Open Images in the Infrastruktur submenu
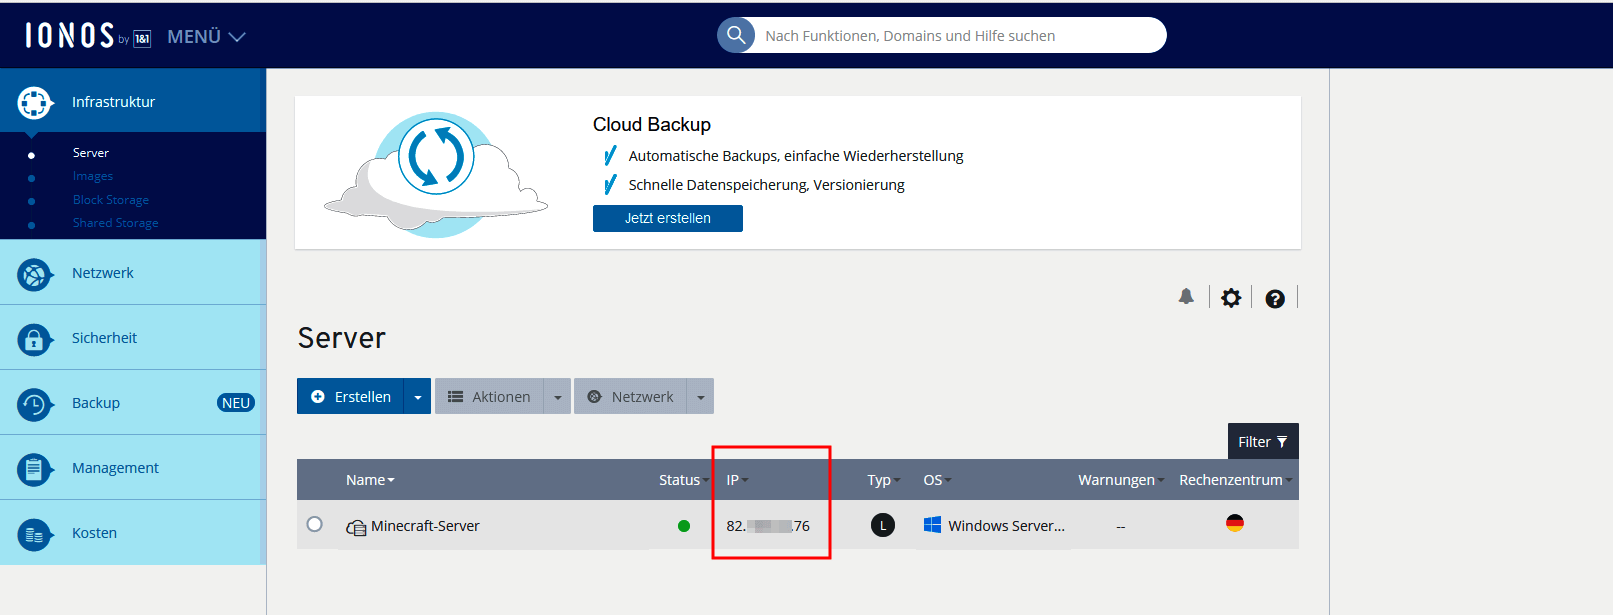The width and height of the screenshot is (1613, 615). [93, 176]
